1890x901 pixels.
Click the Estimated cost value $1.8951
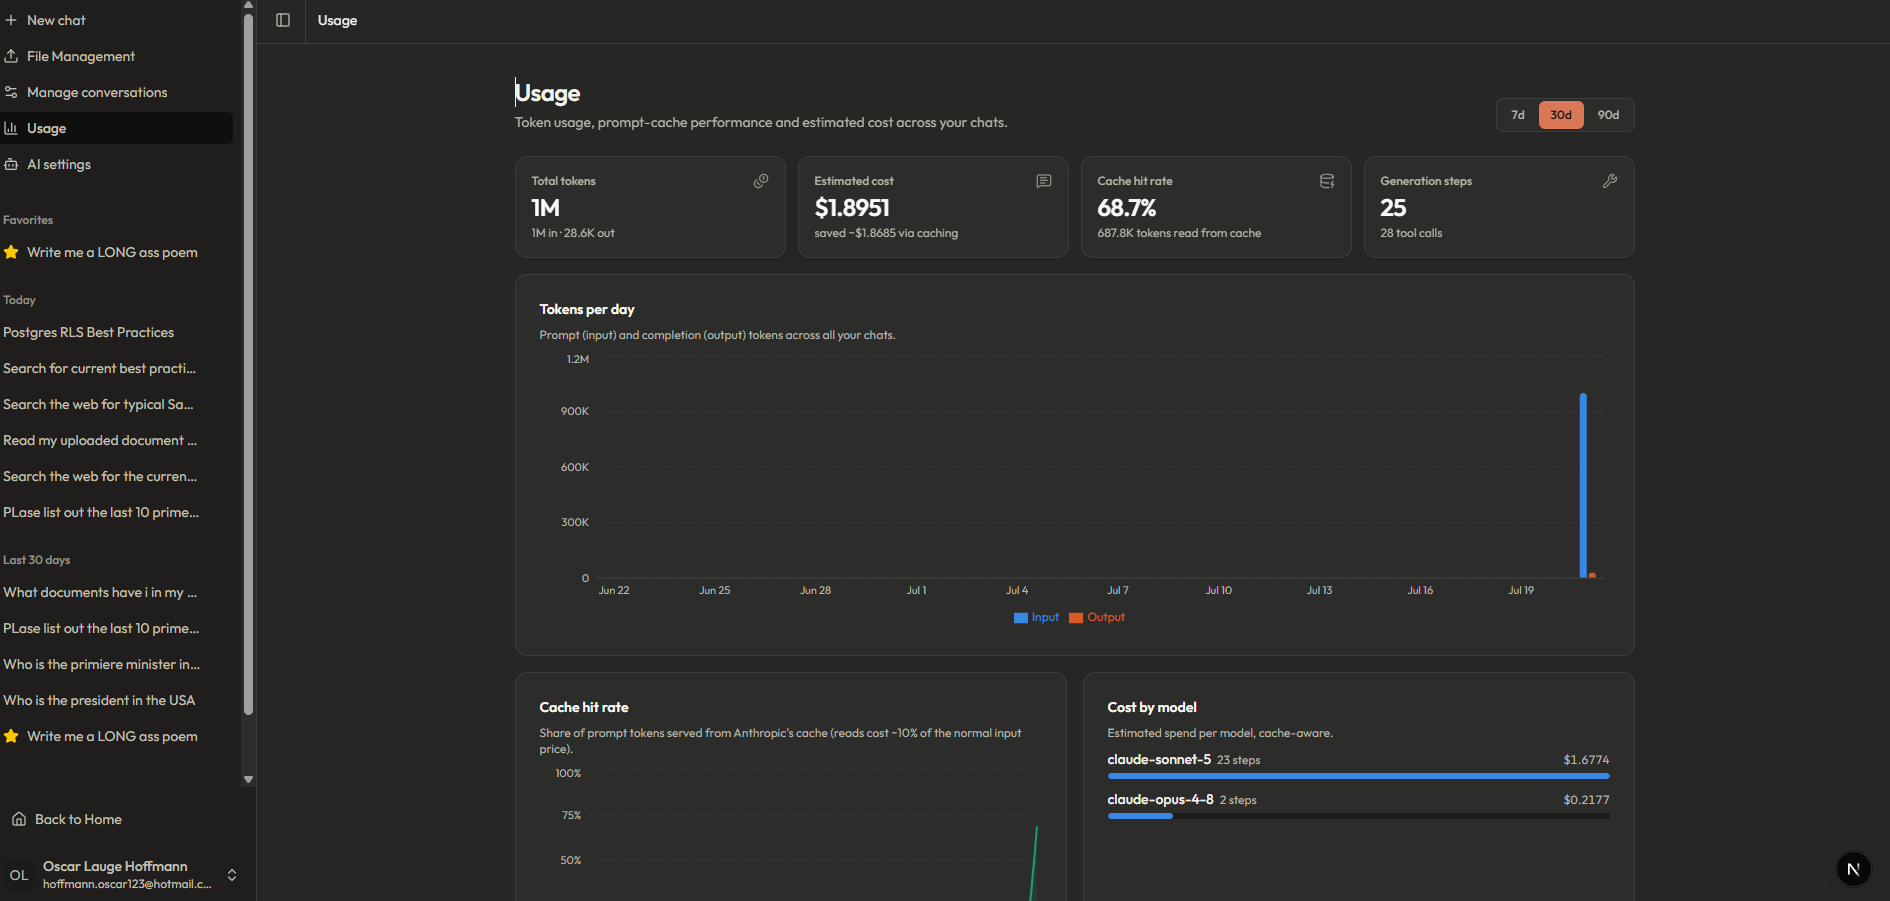point(852,208)
